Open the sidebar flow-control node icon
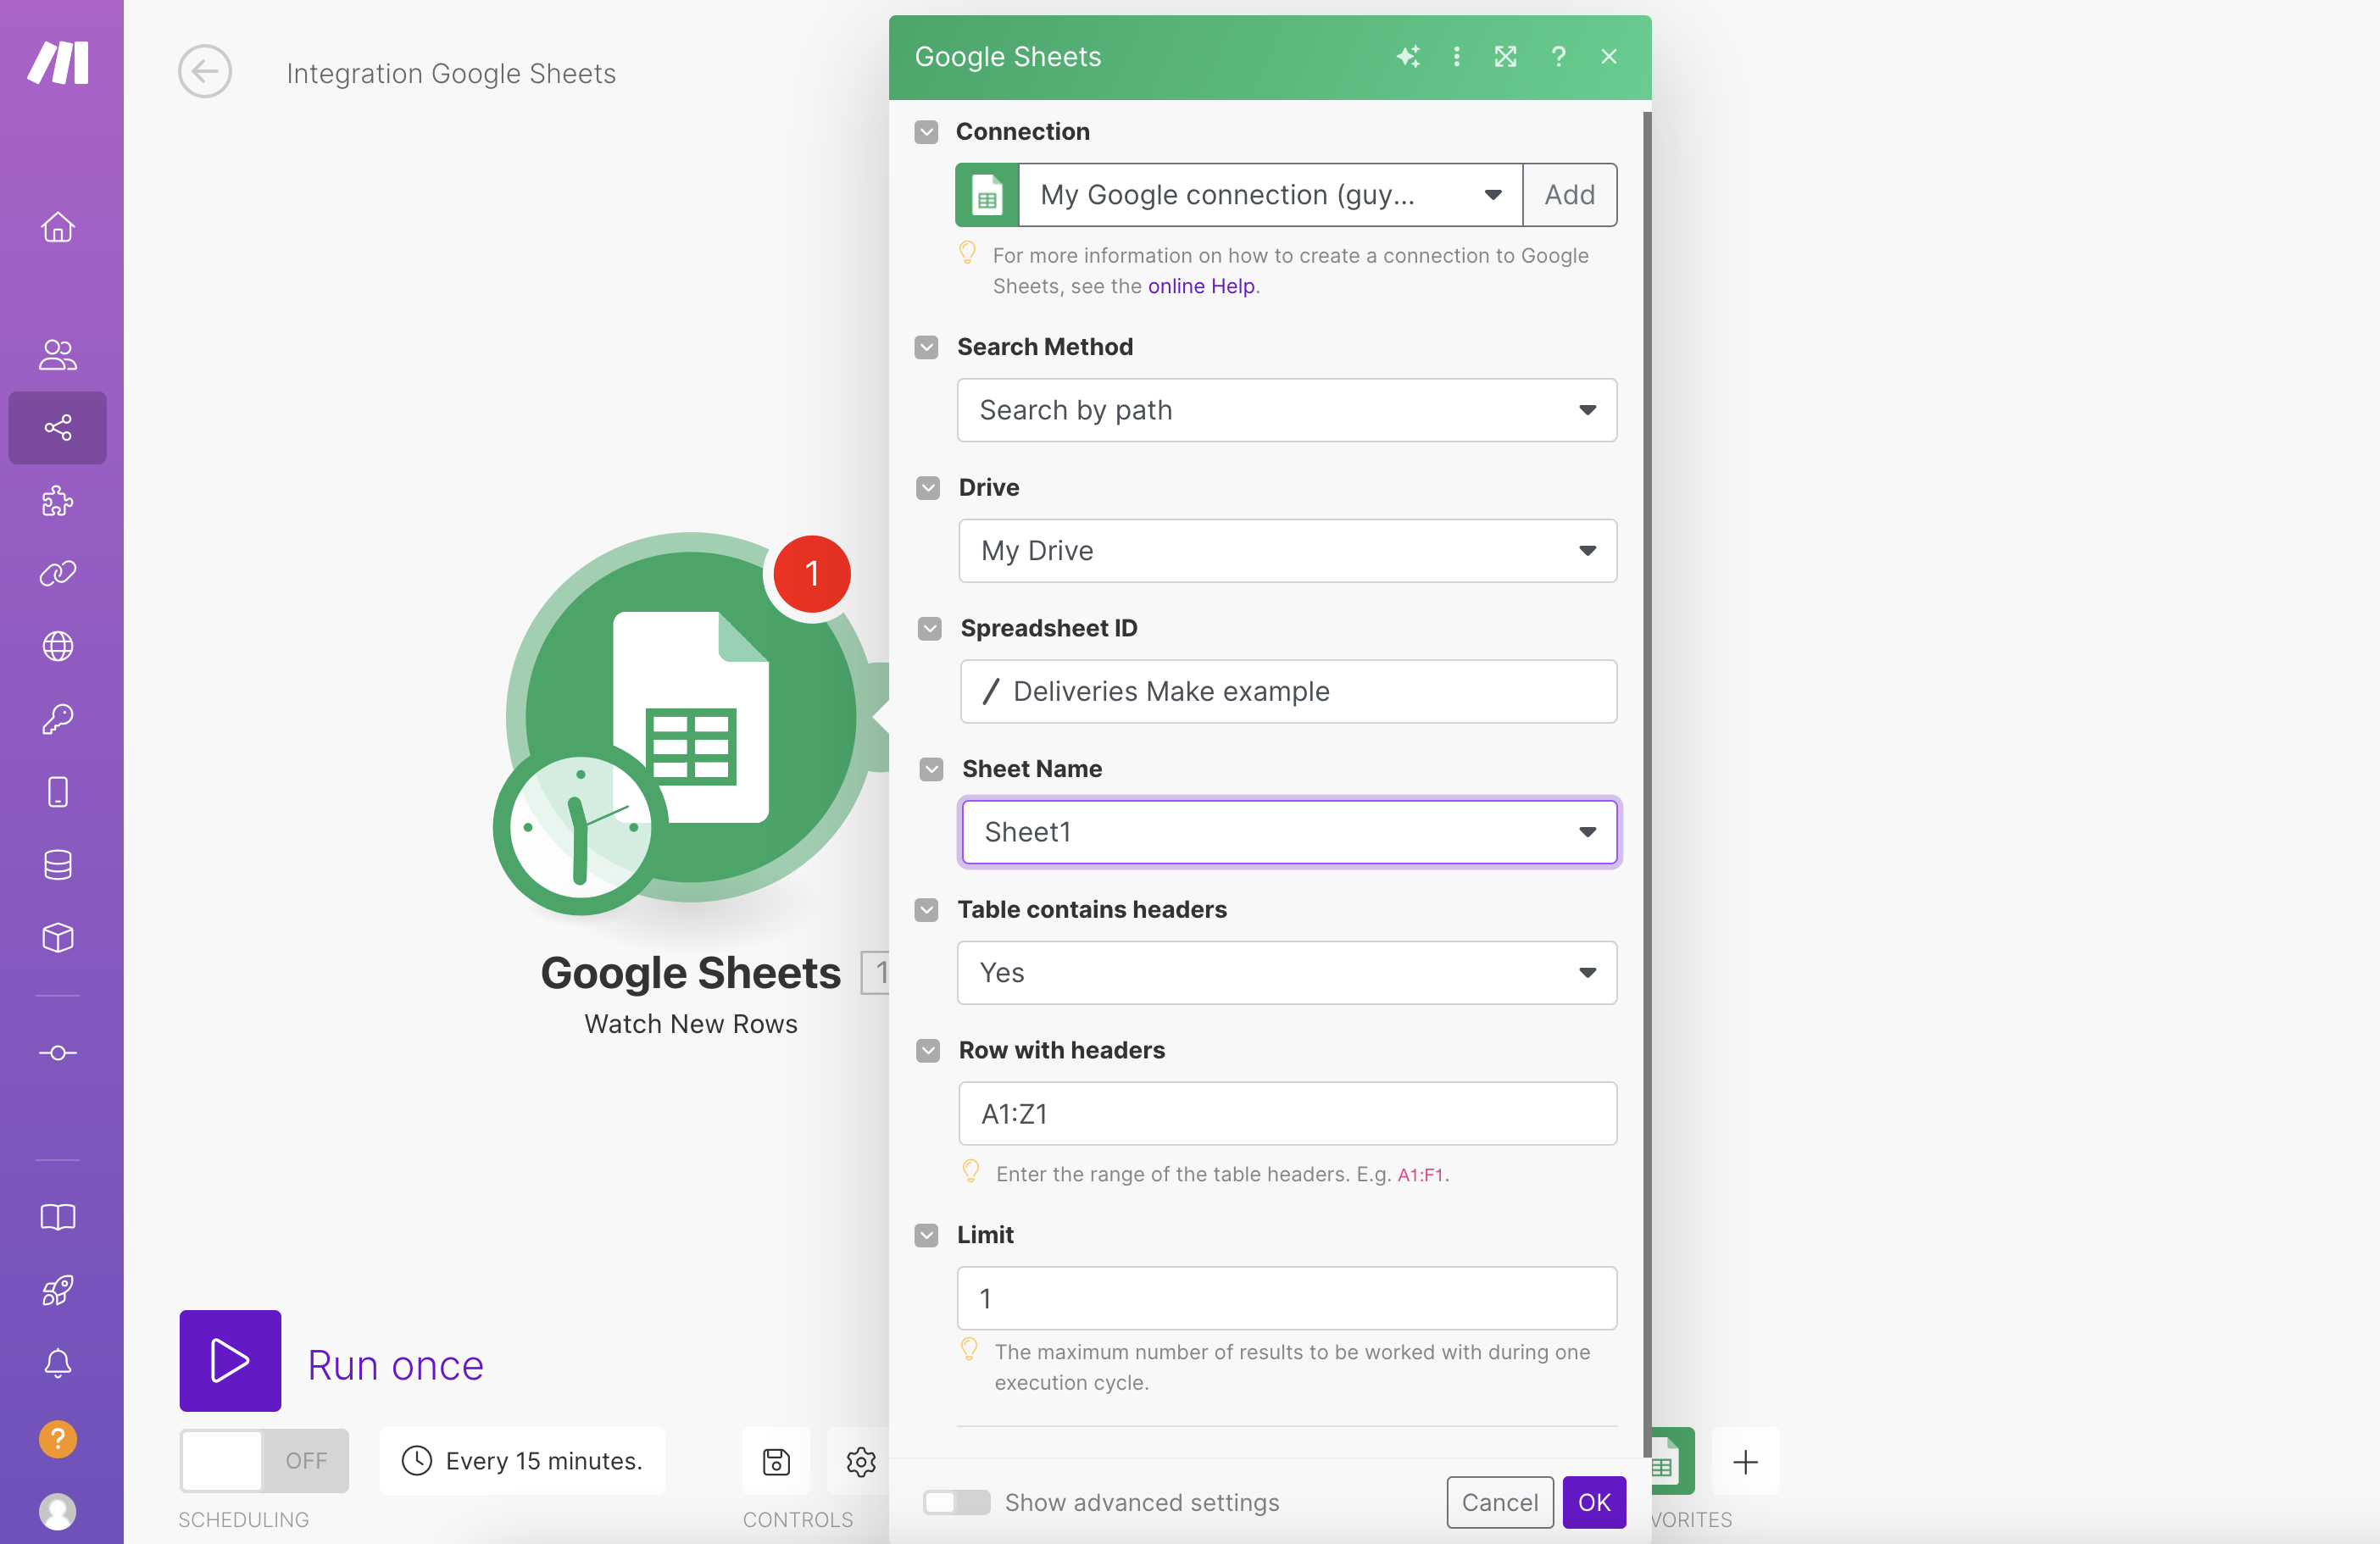Viewport: 2380px width, 1544px height. click(x=58, y=1053)
